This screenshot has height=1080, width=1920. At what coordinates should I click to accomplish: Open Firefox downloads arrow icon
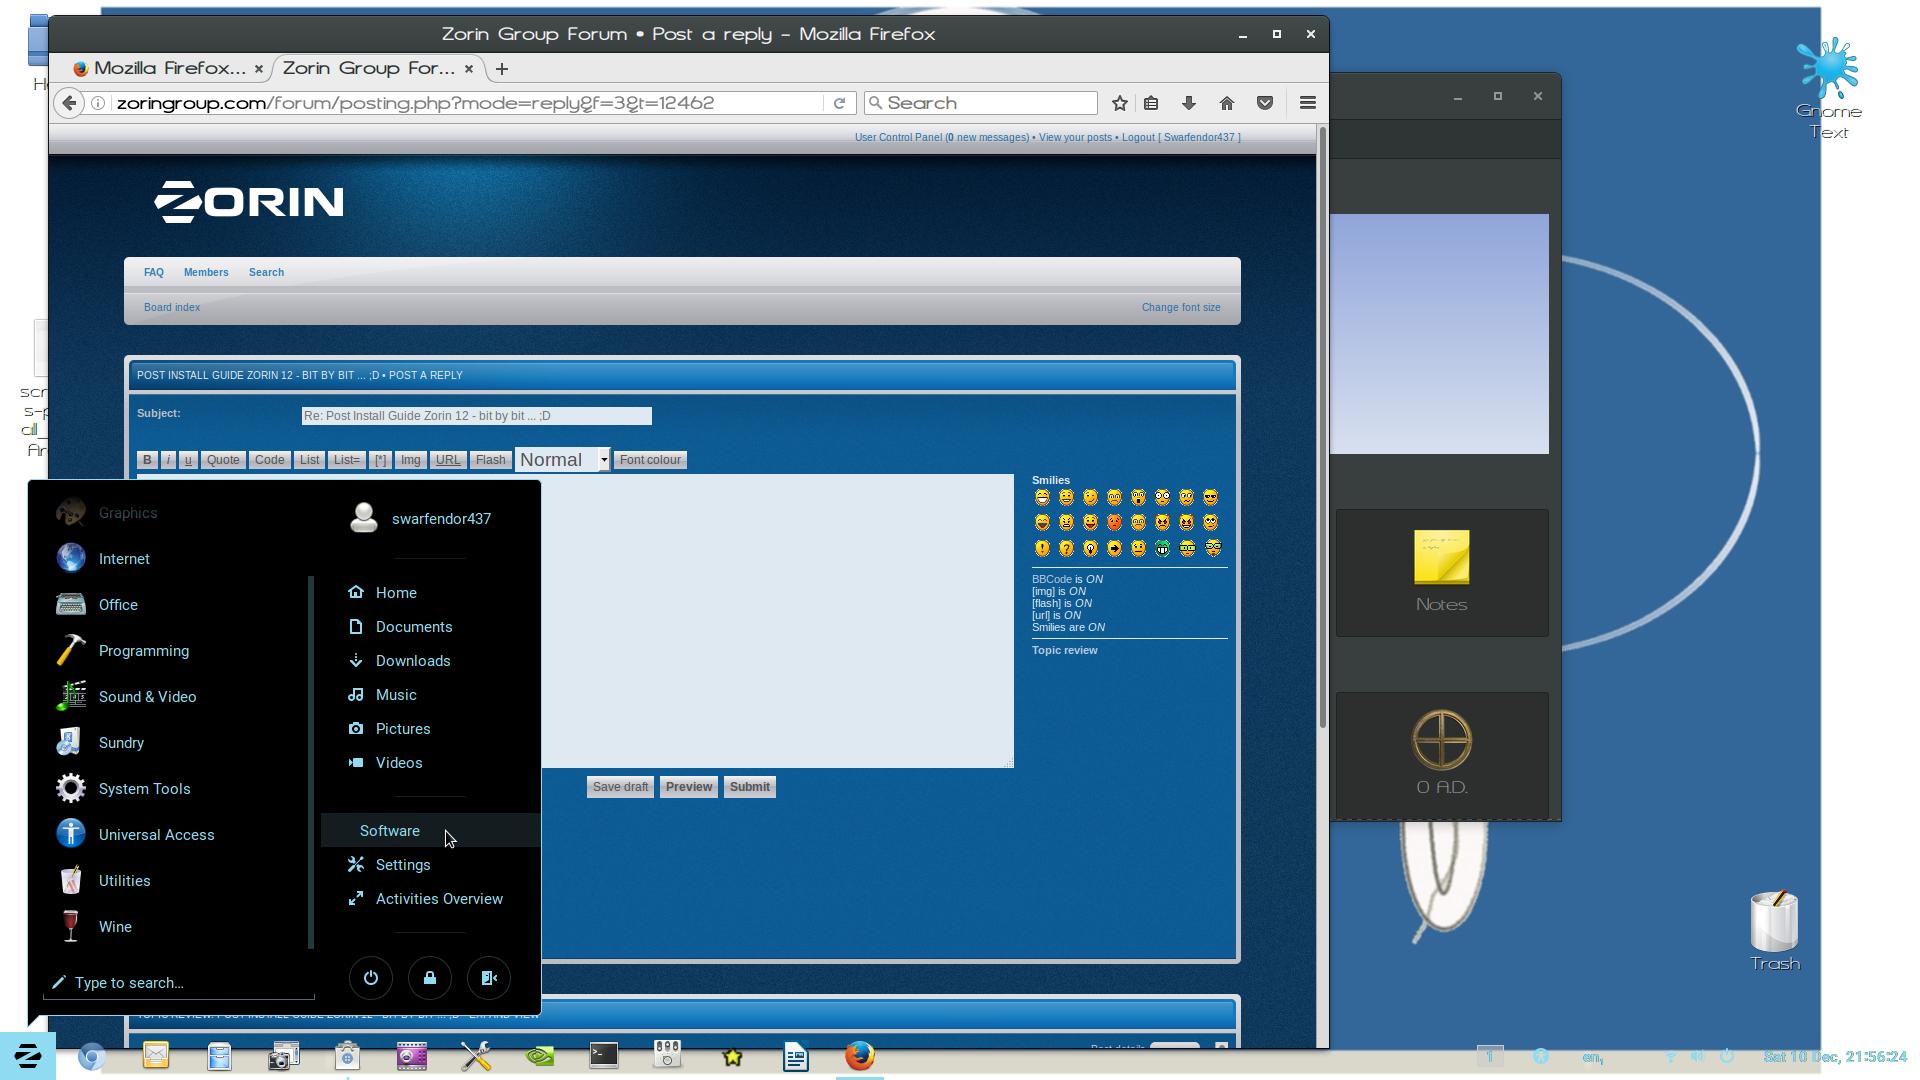point(1188,103)
